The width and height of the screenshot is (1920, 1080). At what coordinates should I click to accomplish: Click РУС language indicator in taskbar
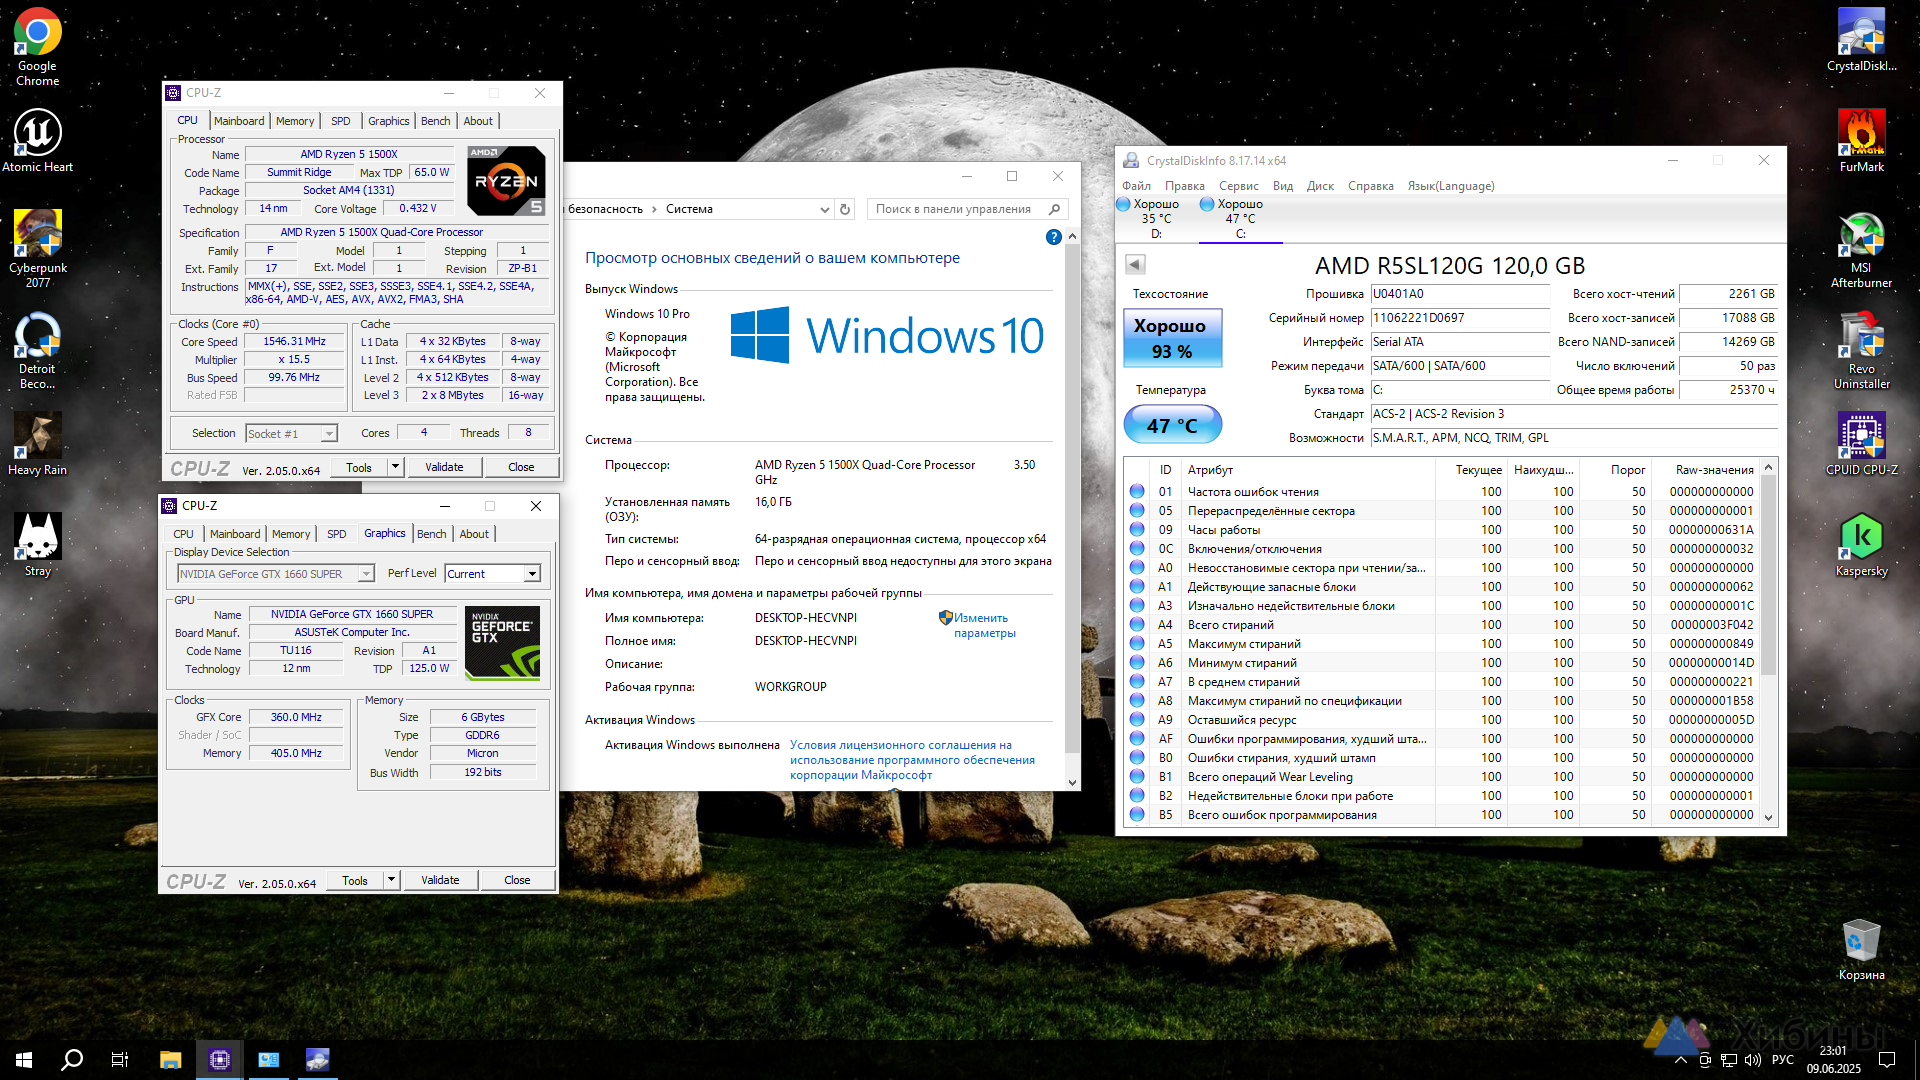click(1782, 1060)
